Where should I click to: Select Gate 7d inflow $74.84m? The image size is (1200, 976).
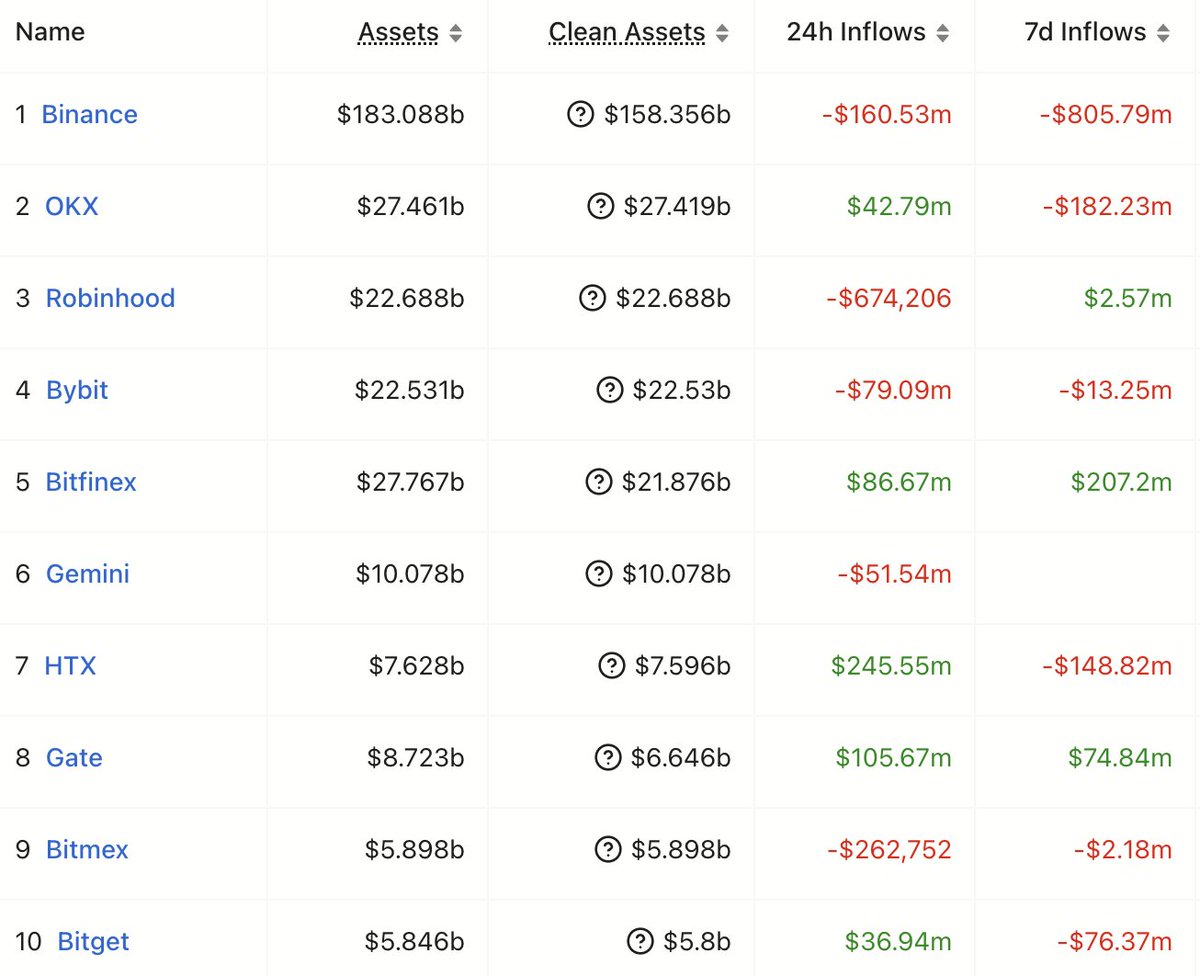tap(1120, 758)
